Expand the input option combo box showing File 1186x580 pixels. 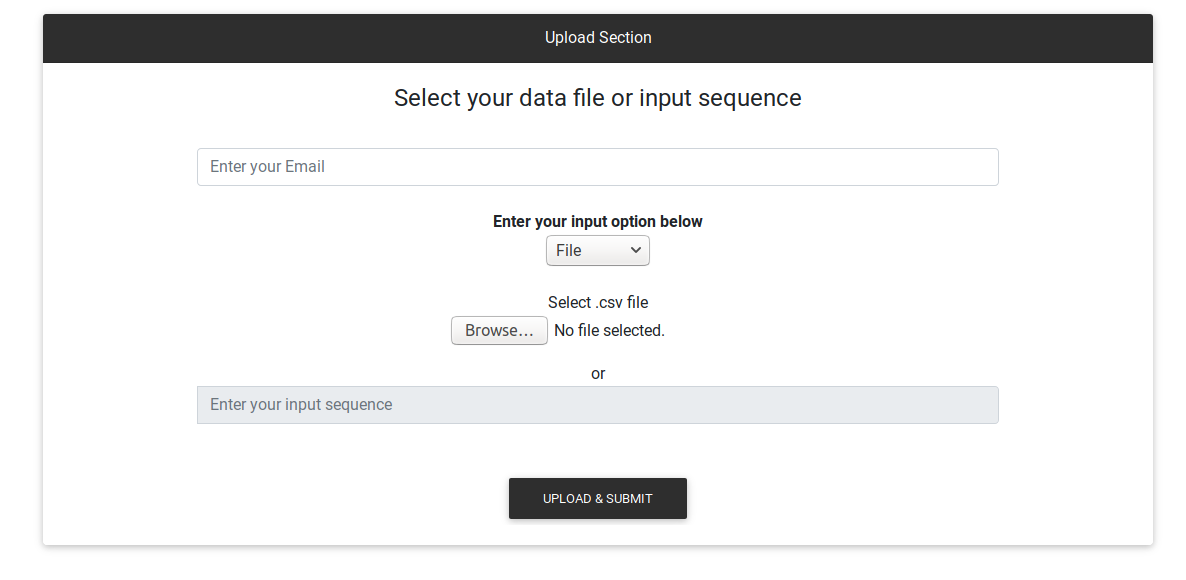click(x=597, y=251)
